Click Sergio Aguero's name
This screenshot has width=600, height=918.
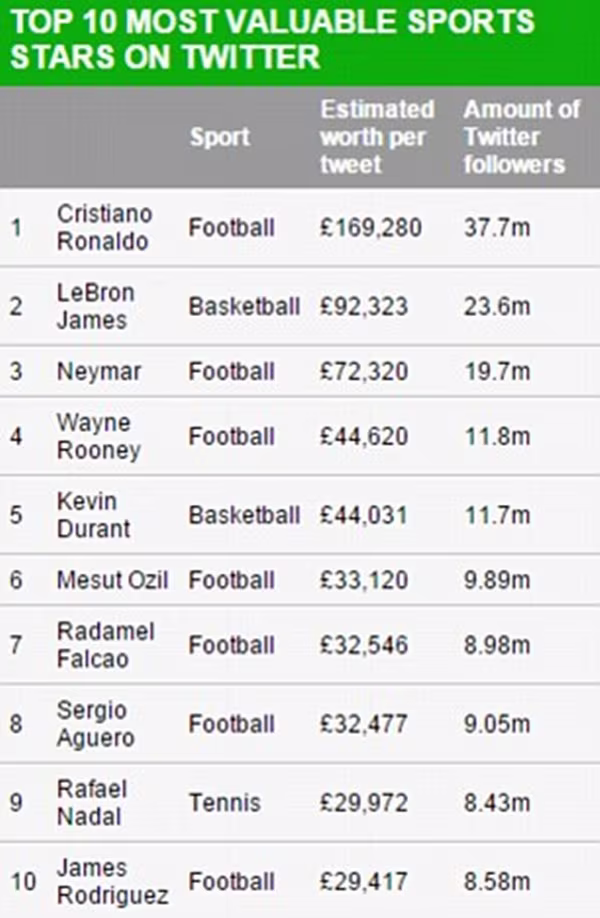(x=95, y=724)
